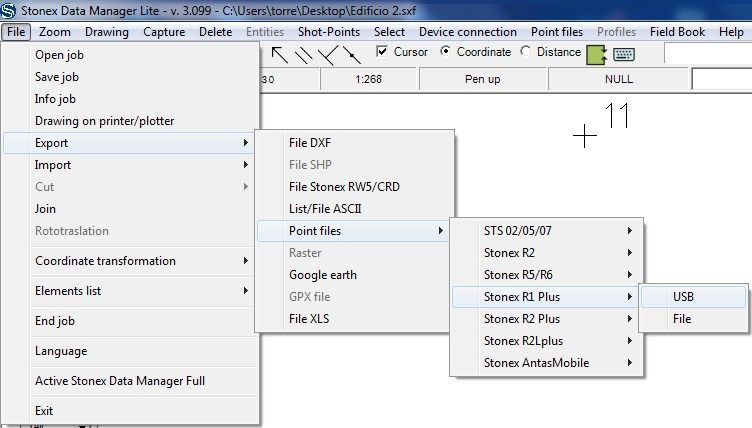Open the Field Book menu
The height and width of the screenshot is (428, 752).
[677, 32]
